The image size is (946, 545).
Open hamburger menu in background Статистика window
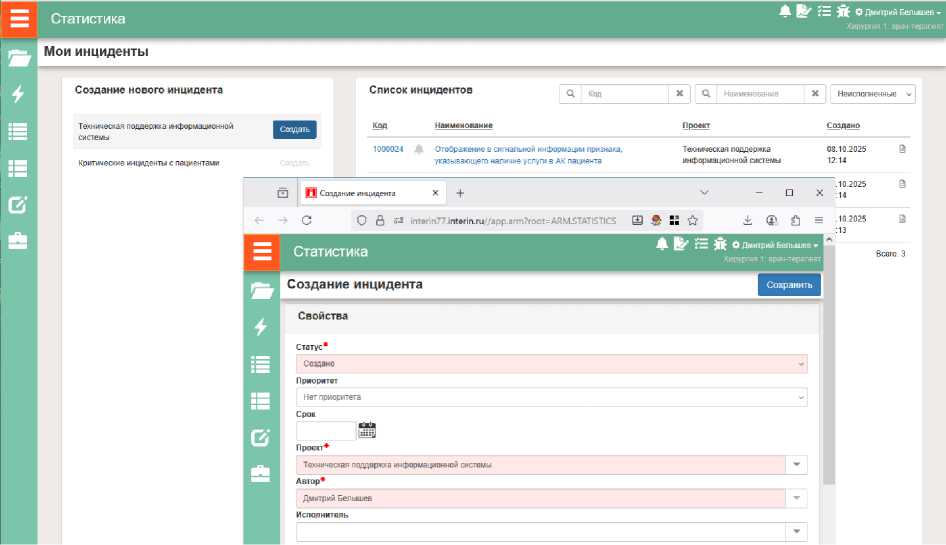point(19,19)
